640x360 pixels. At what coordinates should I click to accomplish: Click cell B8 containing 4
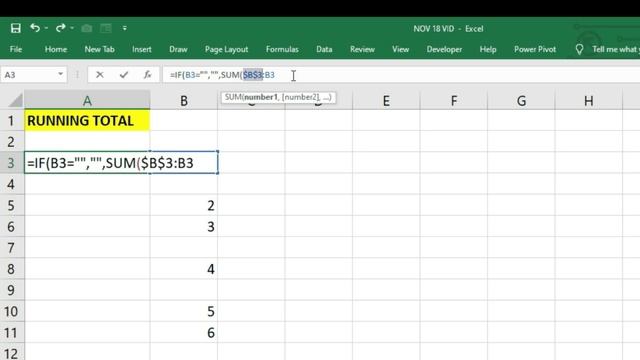[184, 269]
